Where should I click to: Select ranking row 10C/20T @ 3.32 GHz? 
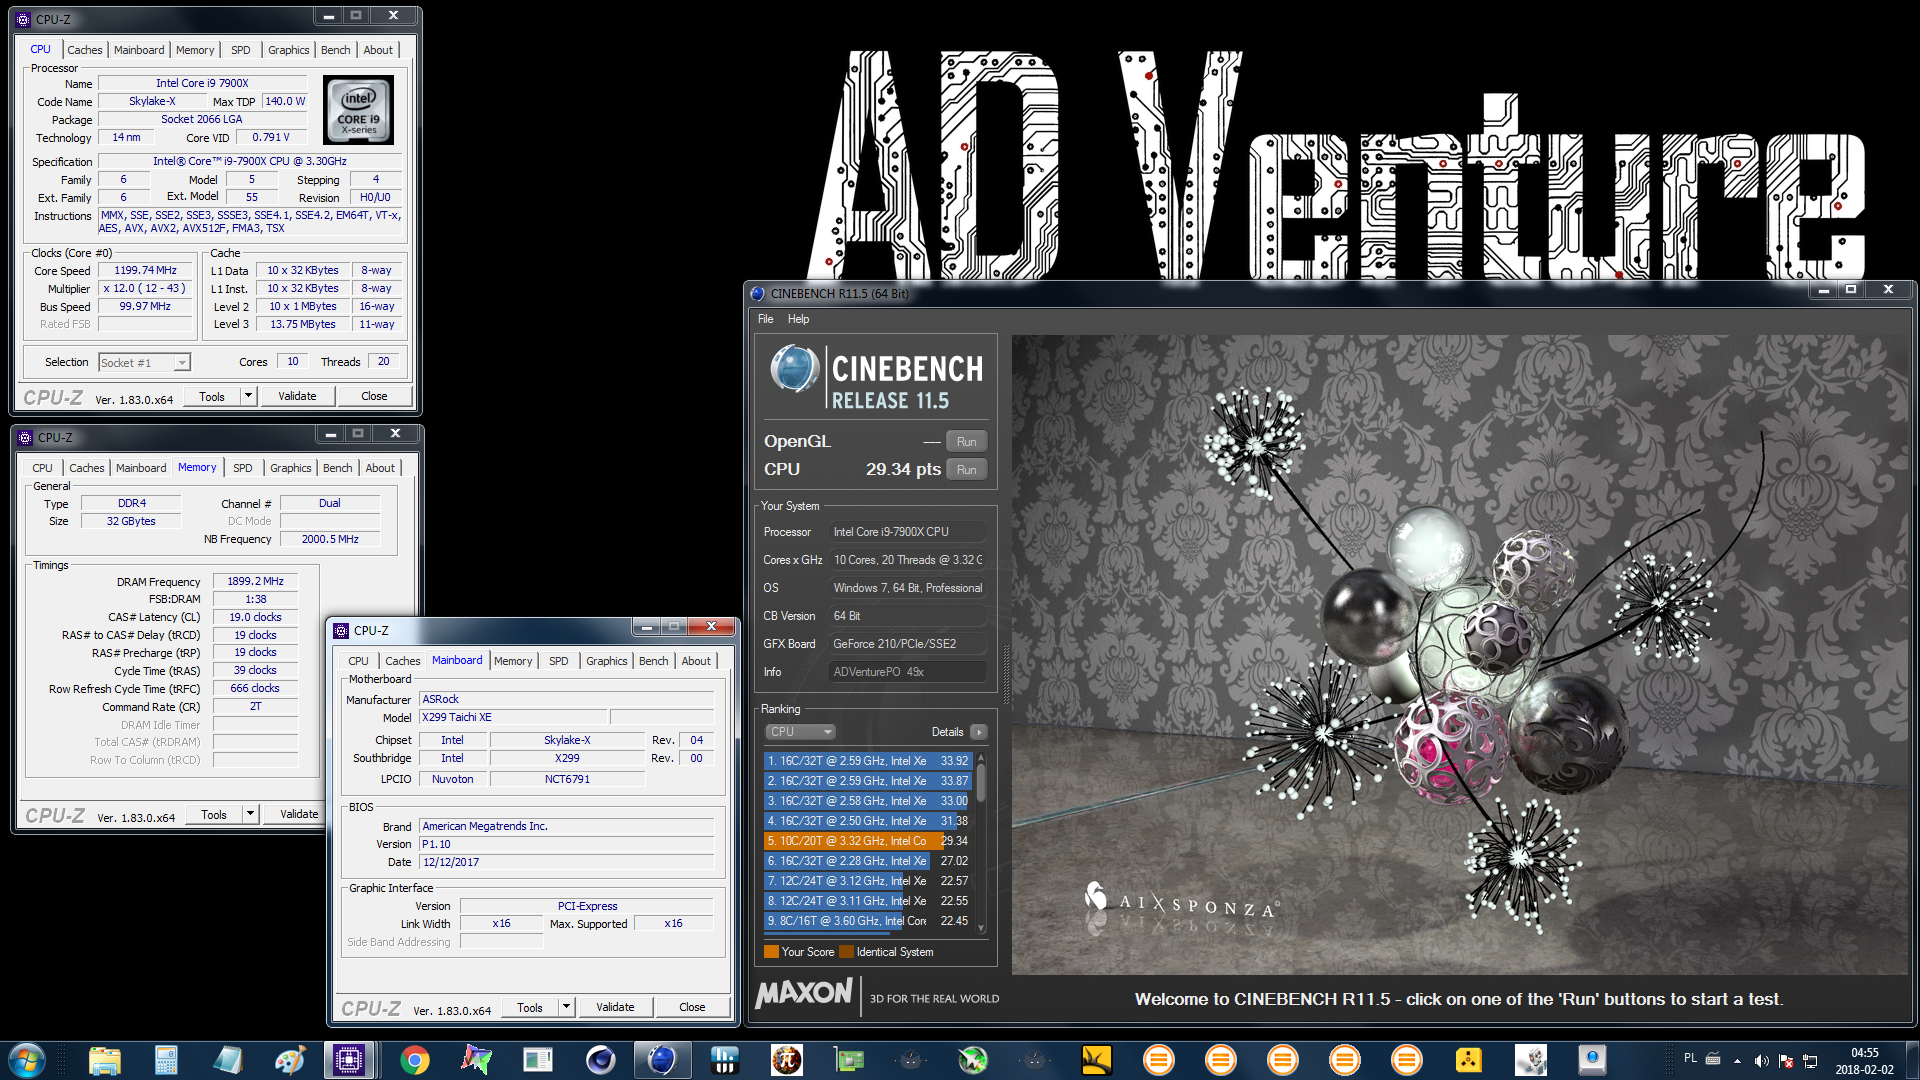866,841
